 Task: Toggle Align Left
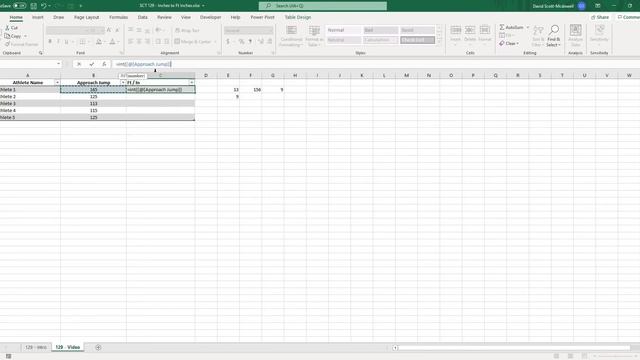click(131, 42)
